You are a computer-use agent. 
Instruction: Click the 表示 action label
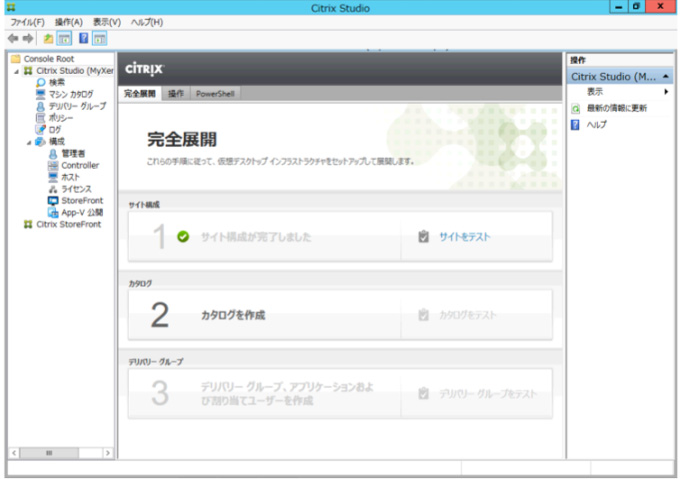coord(595,91)
